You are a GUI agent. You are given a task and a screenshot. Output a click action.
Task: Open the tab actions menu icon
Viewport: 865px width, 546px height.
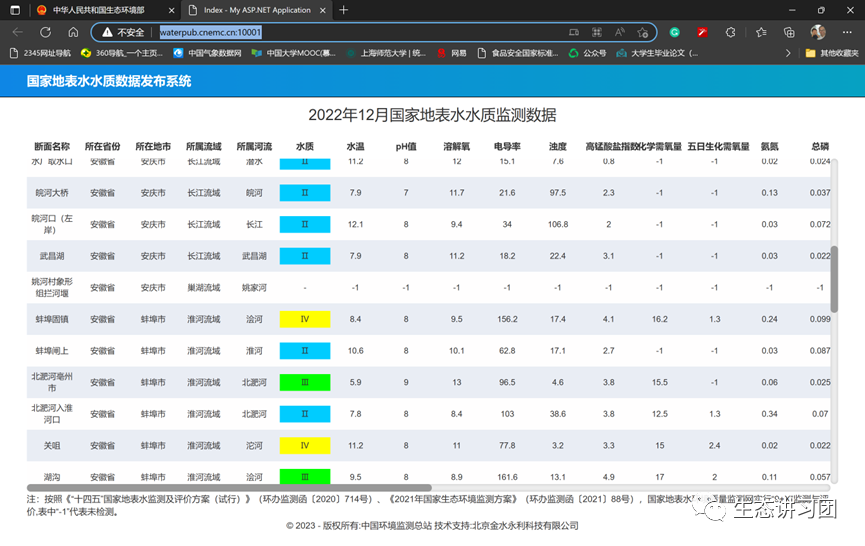tap(15, 10)
